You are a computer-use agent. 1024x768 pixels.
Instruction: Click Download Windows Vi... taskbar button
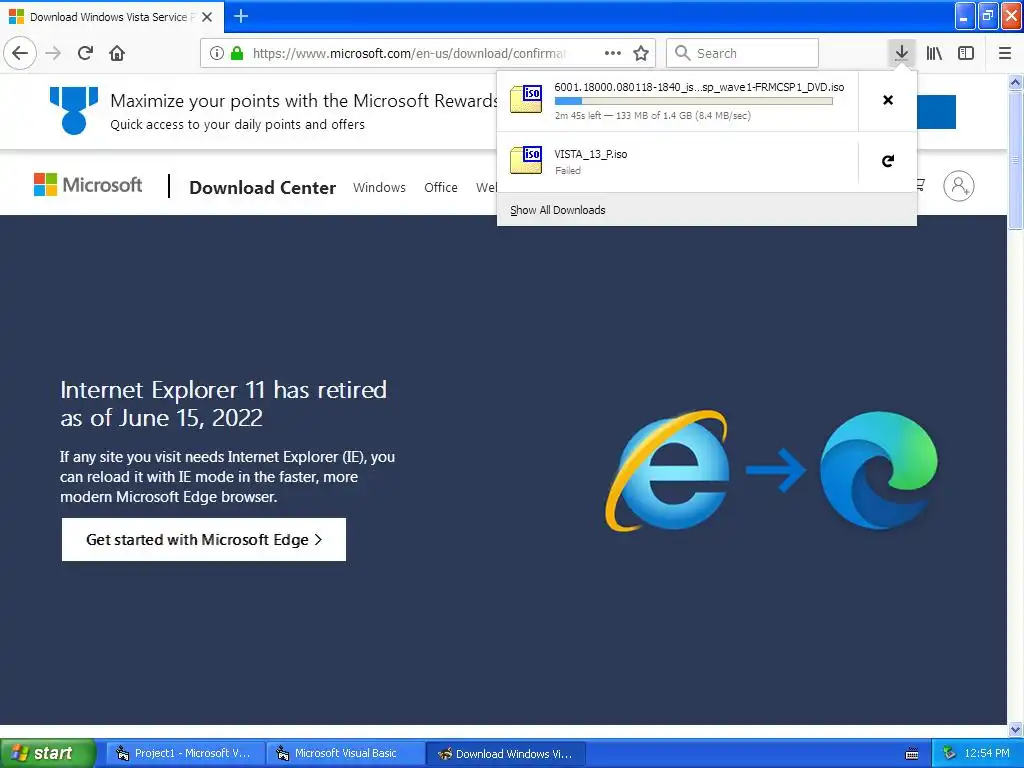point(505,753)
